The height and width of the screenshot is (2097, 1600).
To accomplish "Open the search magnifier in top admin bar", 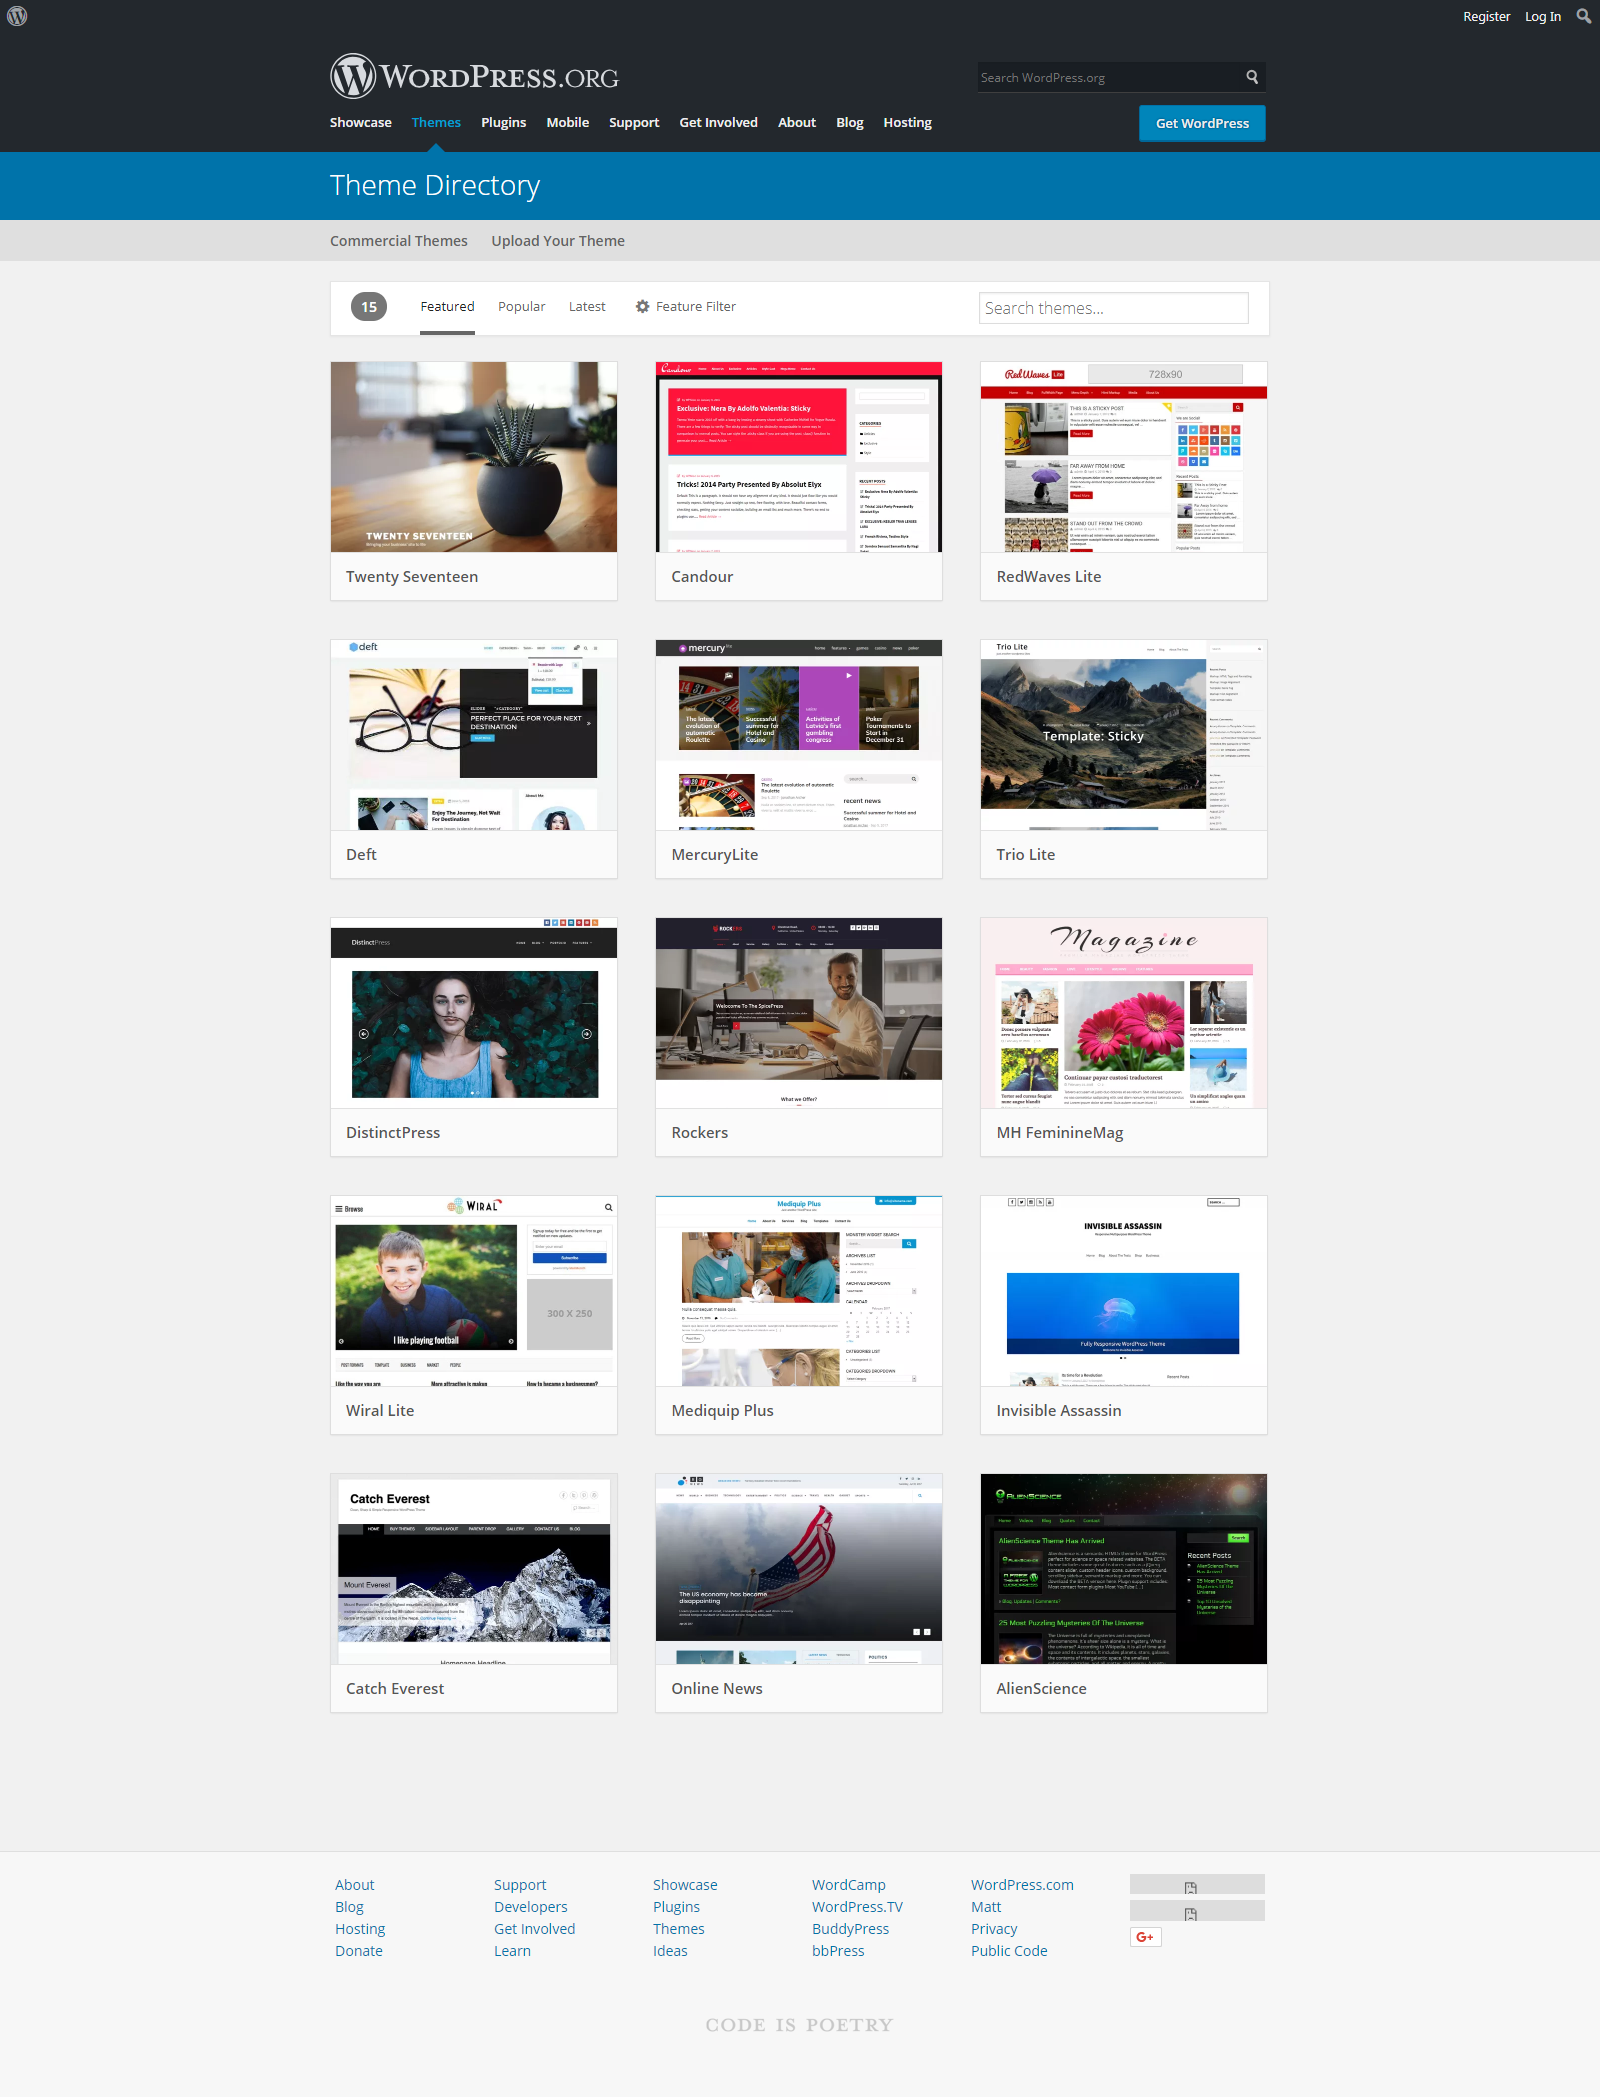I will point(1583,16).
